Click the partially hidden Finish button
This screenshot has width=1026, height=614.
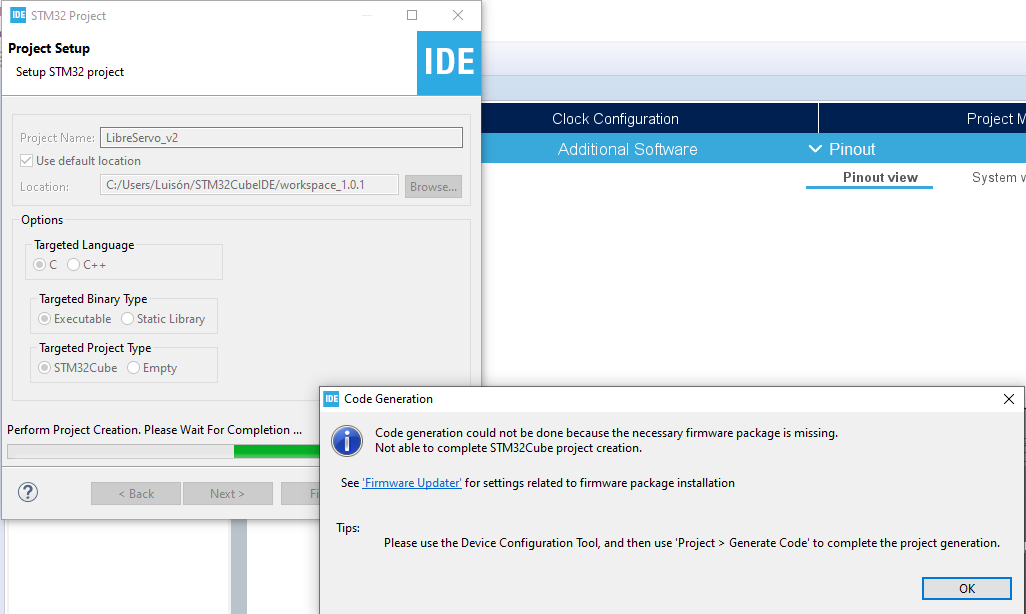point(301,494)
